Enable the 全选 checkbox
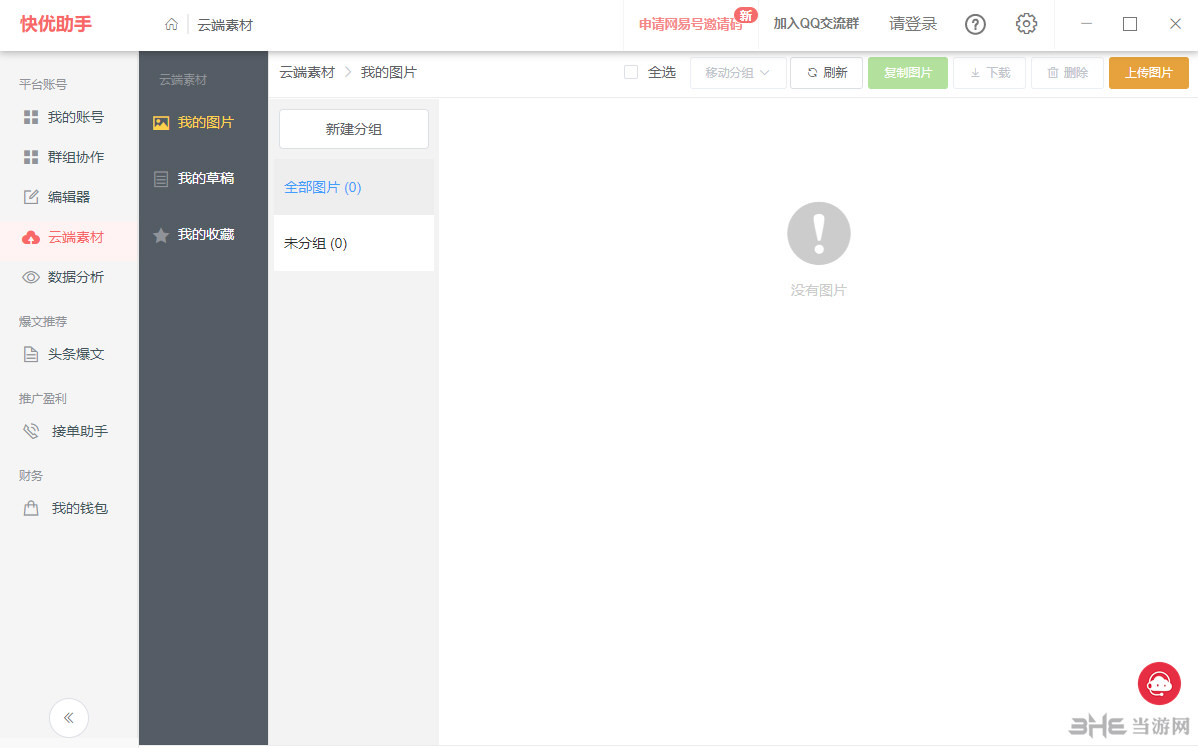The width and height of the screenshot is (1198, 748). point(631,72)
